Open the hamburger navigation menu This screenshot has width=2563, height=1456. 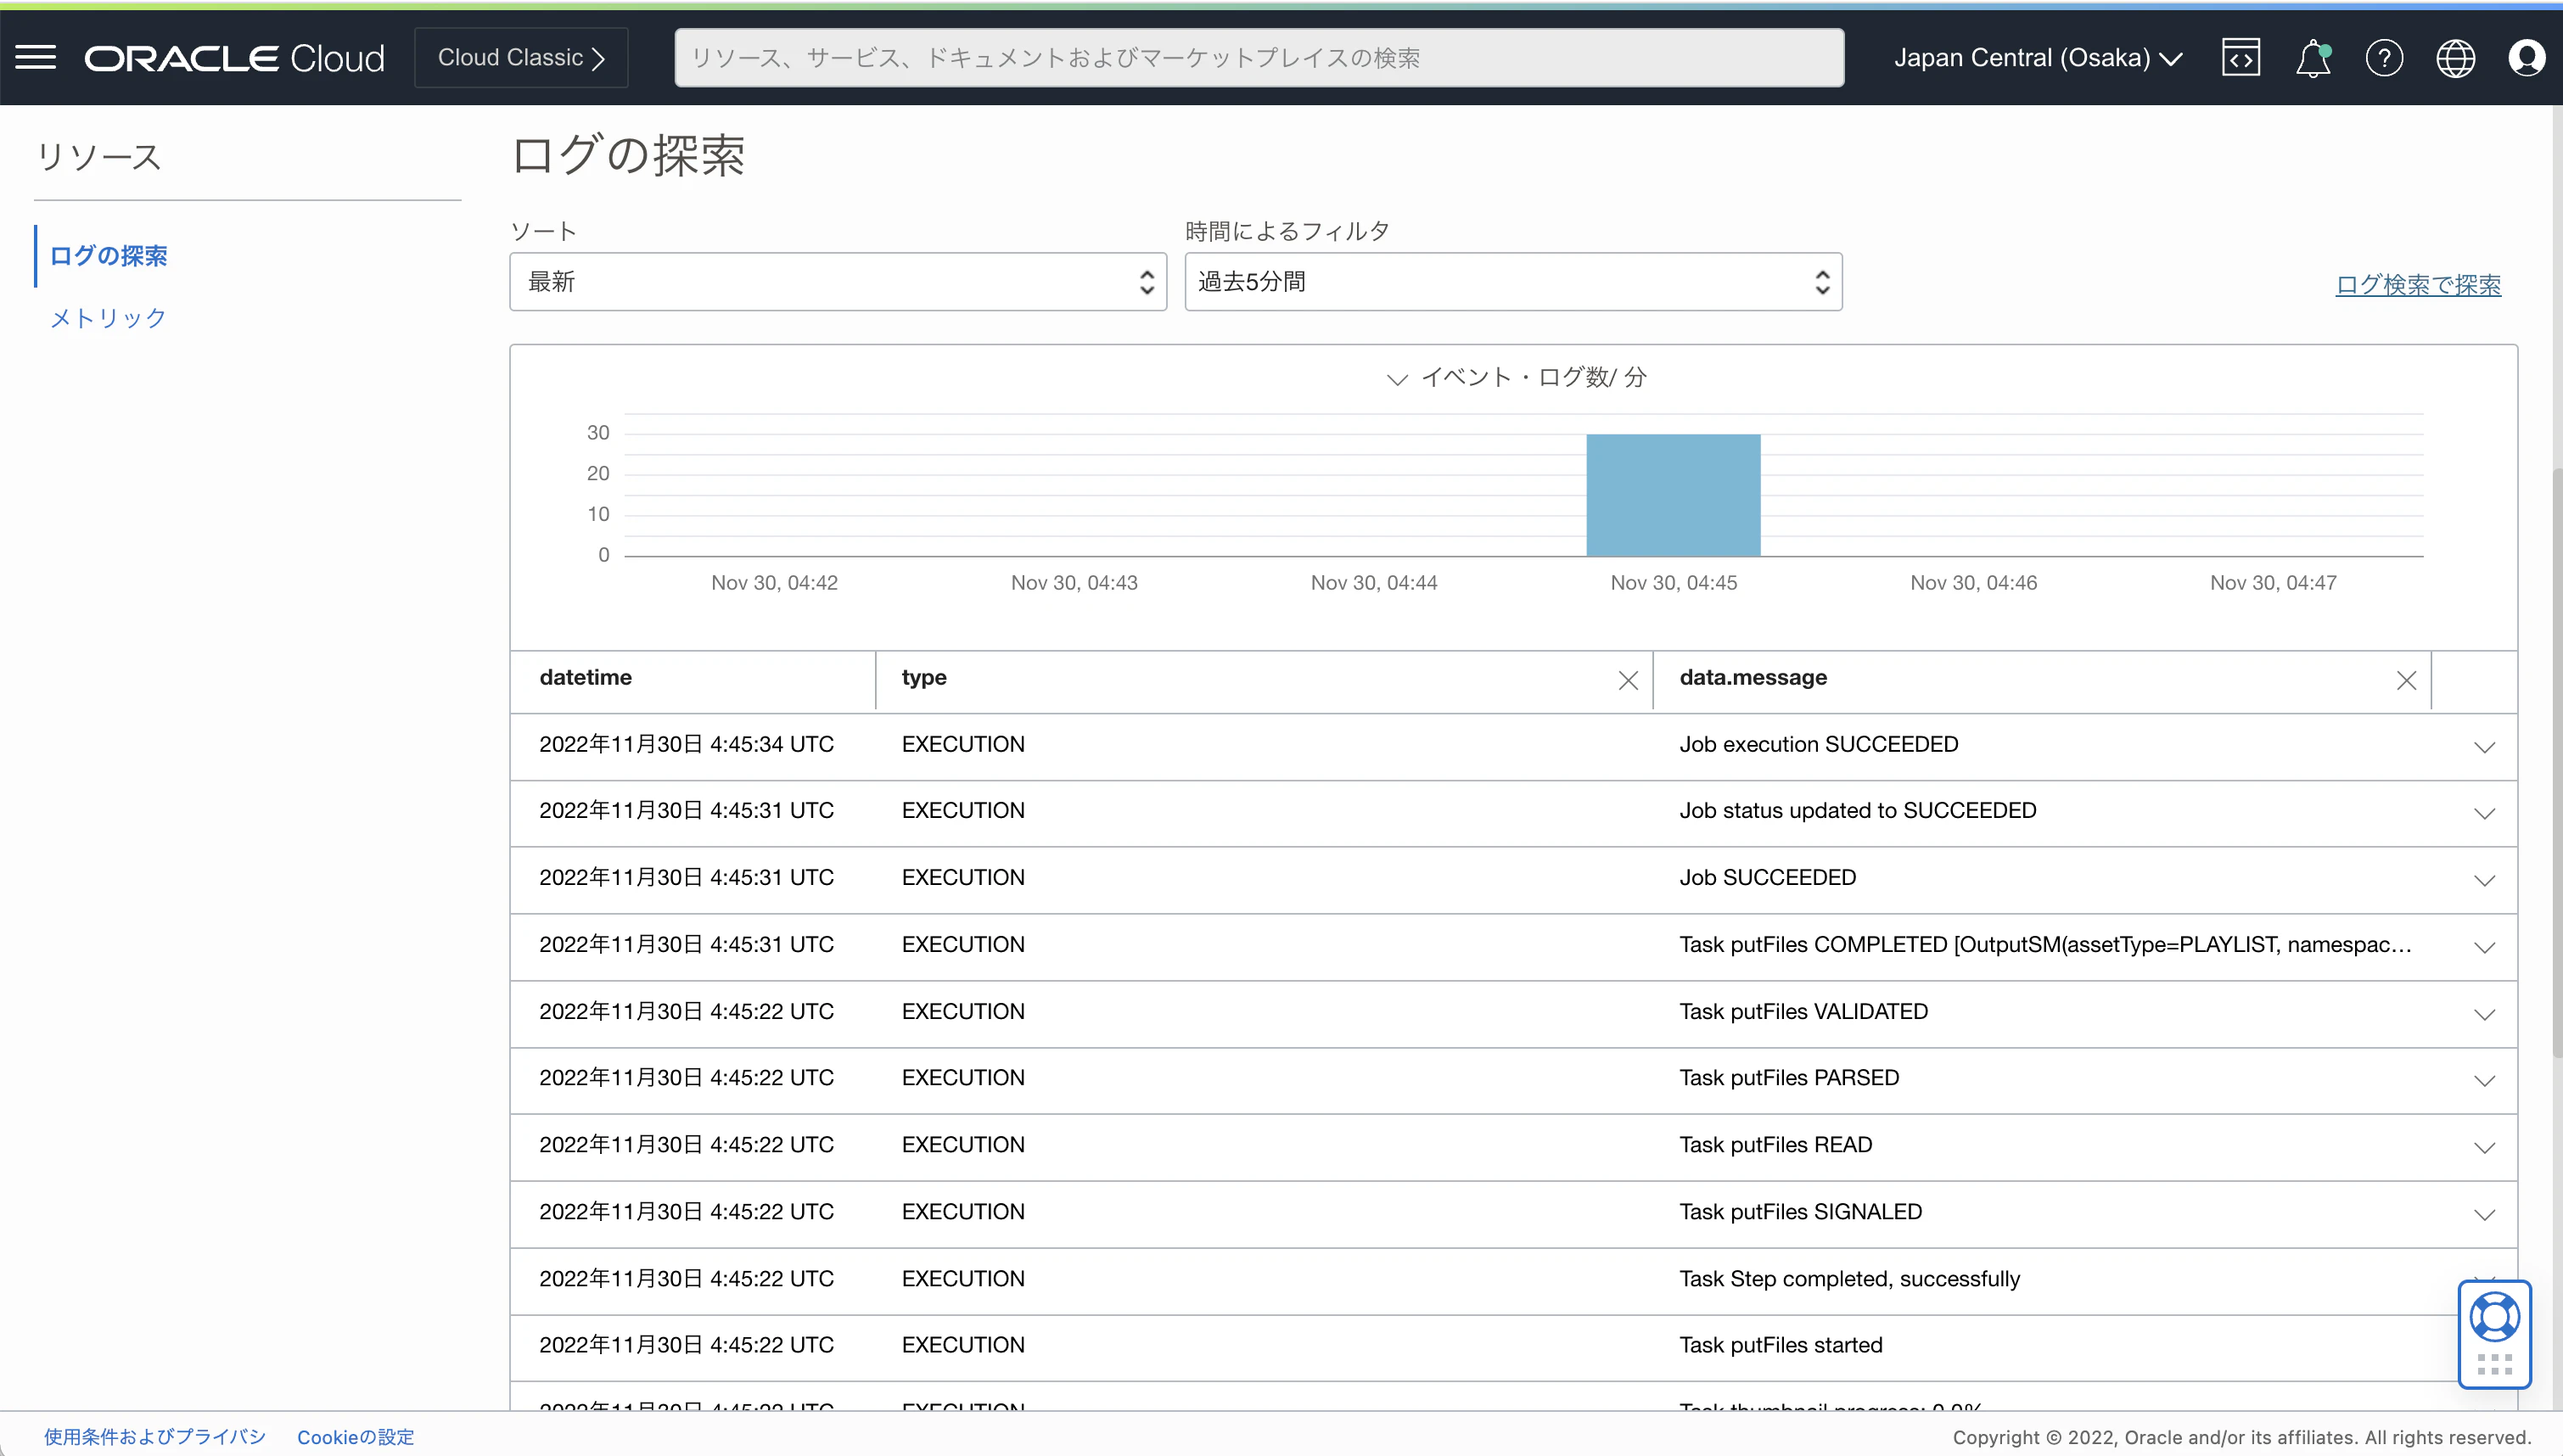coord(36,58)
